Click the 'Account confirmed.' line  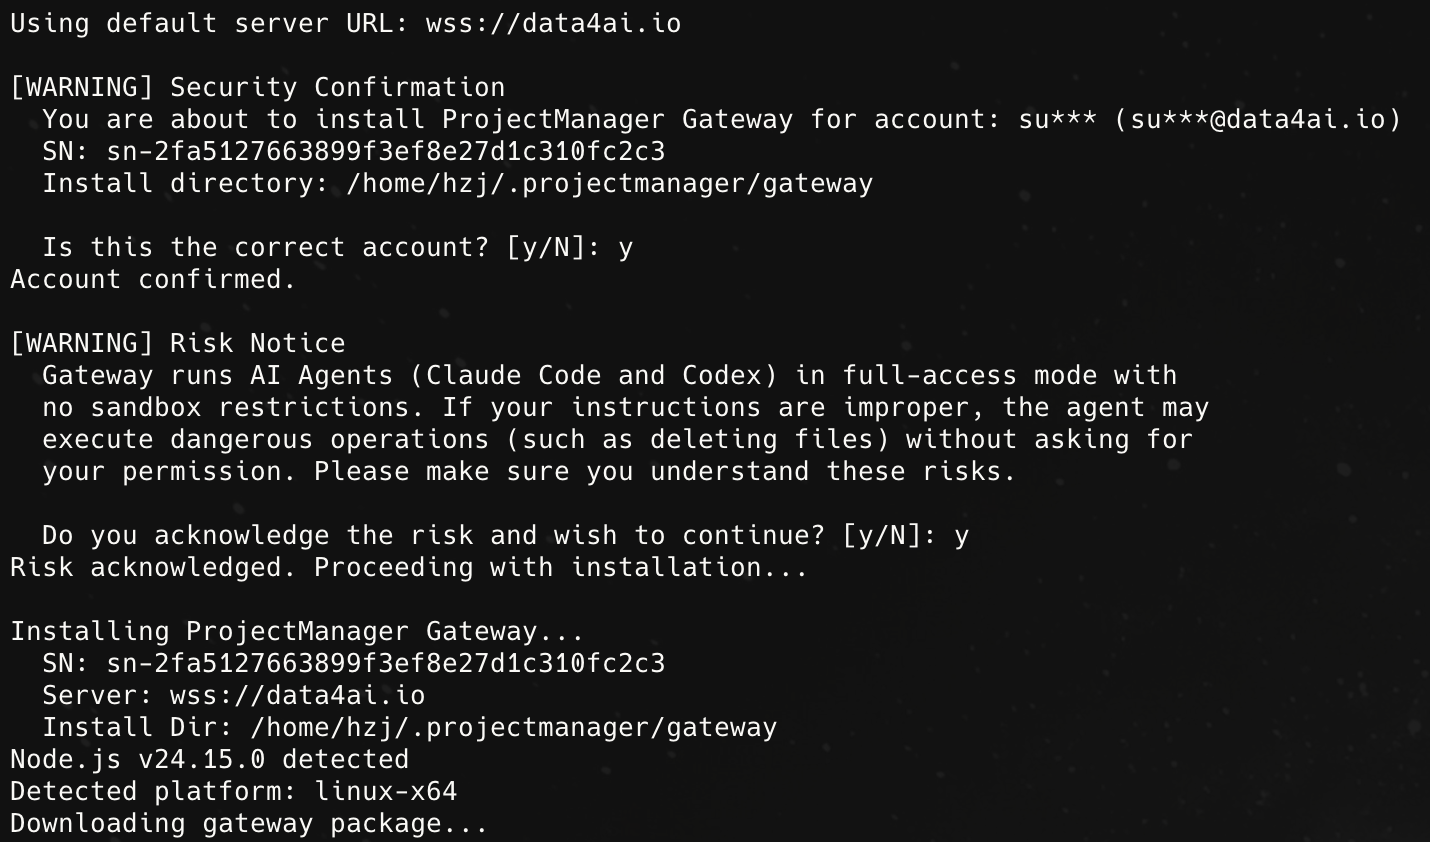[x=153, y=279]
